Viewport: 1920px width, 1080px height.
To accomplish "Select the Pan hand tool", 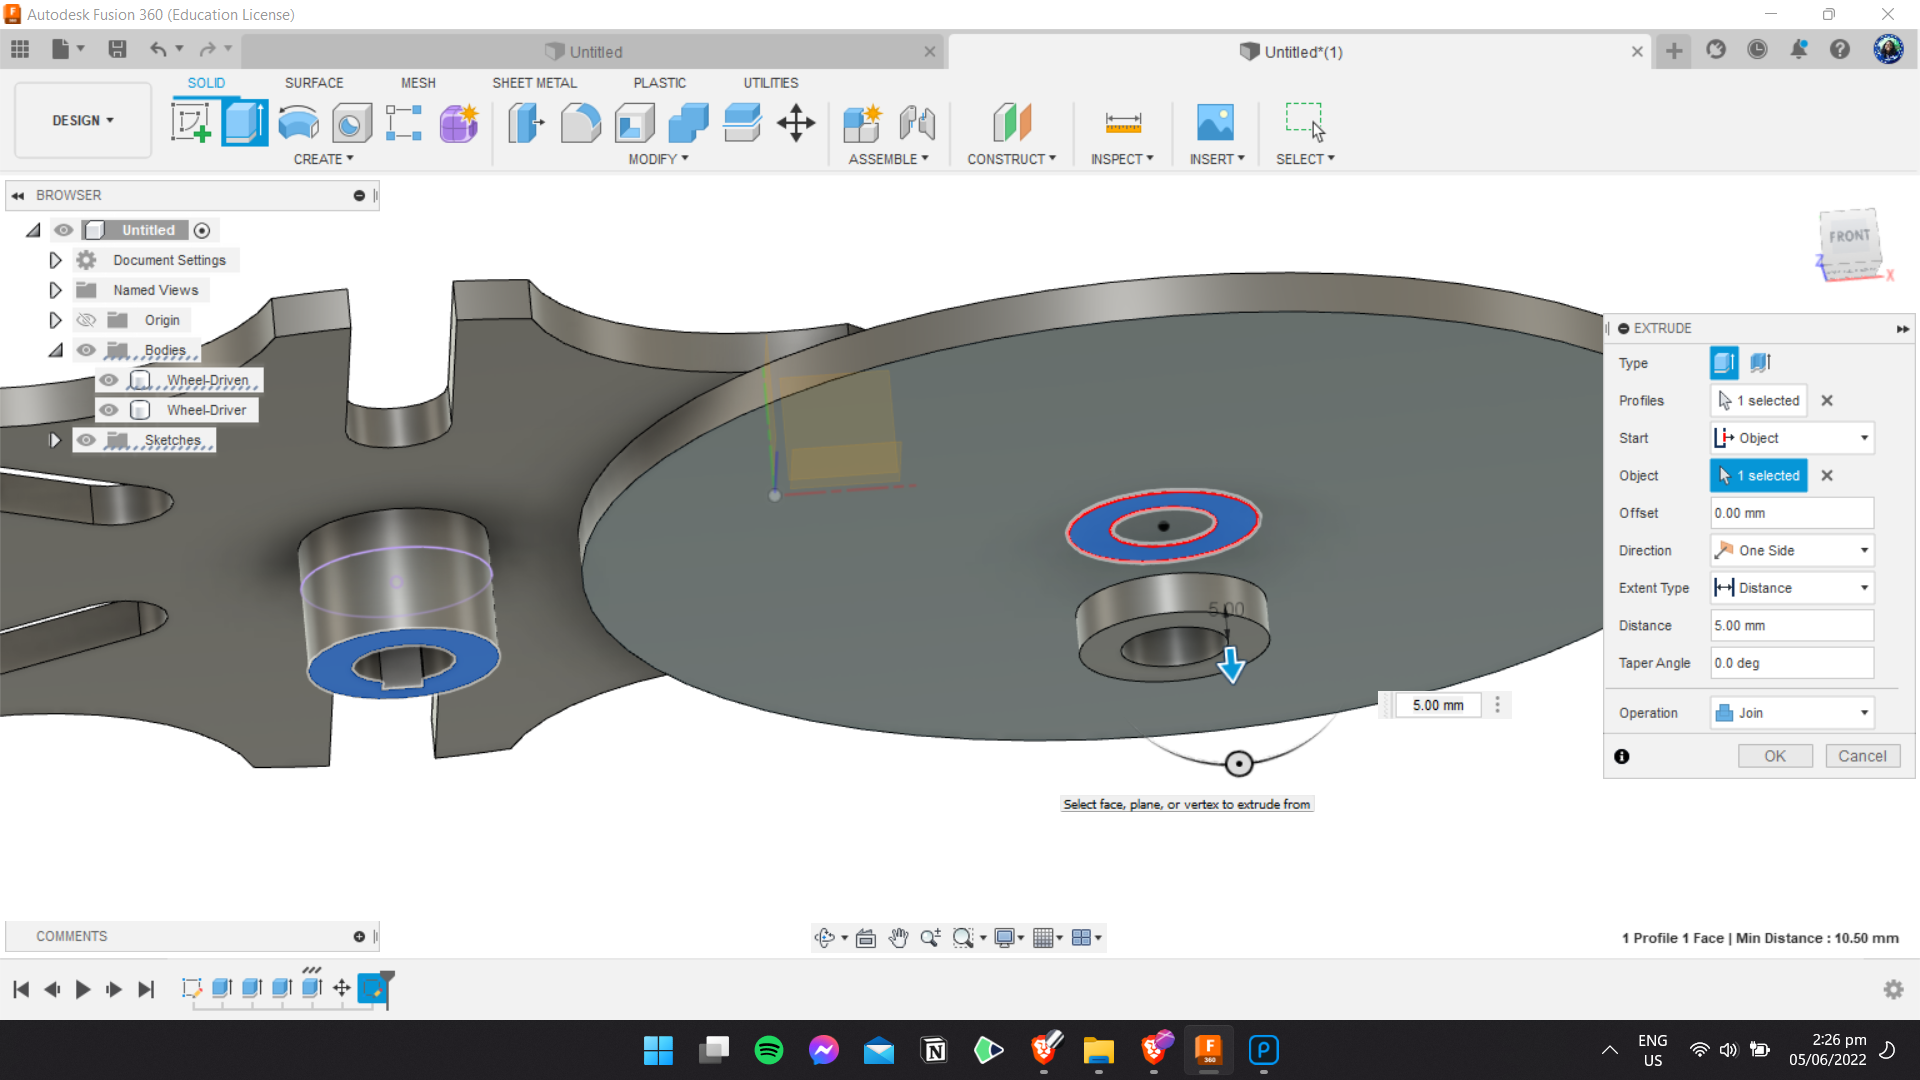I will click(898, 937).
